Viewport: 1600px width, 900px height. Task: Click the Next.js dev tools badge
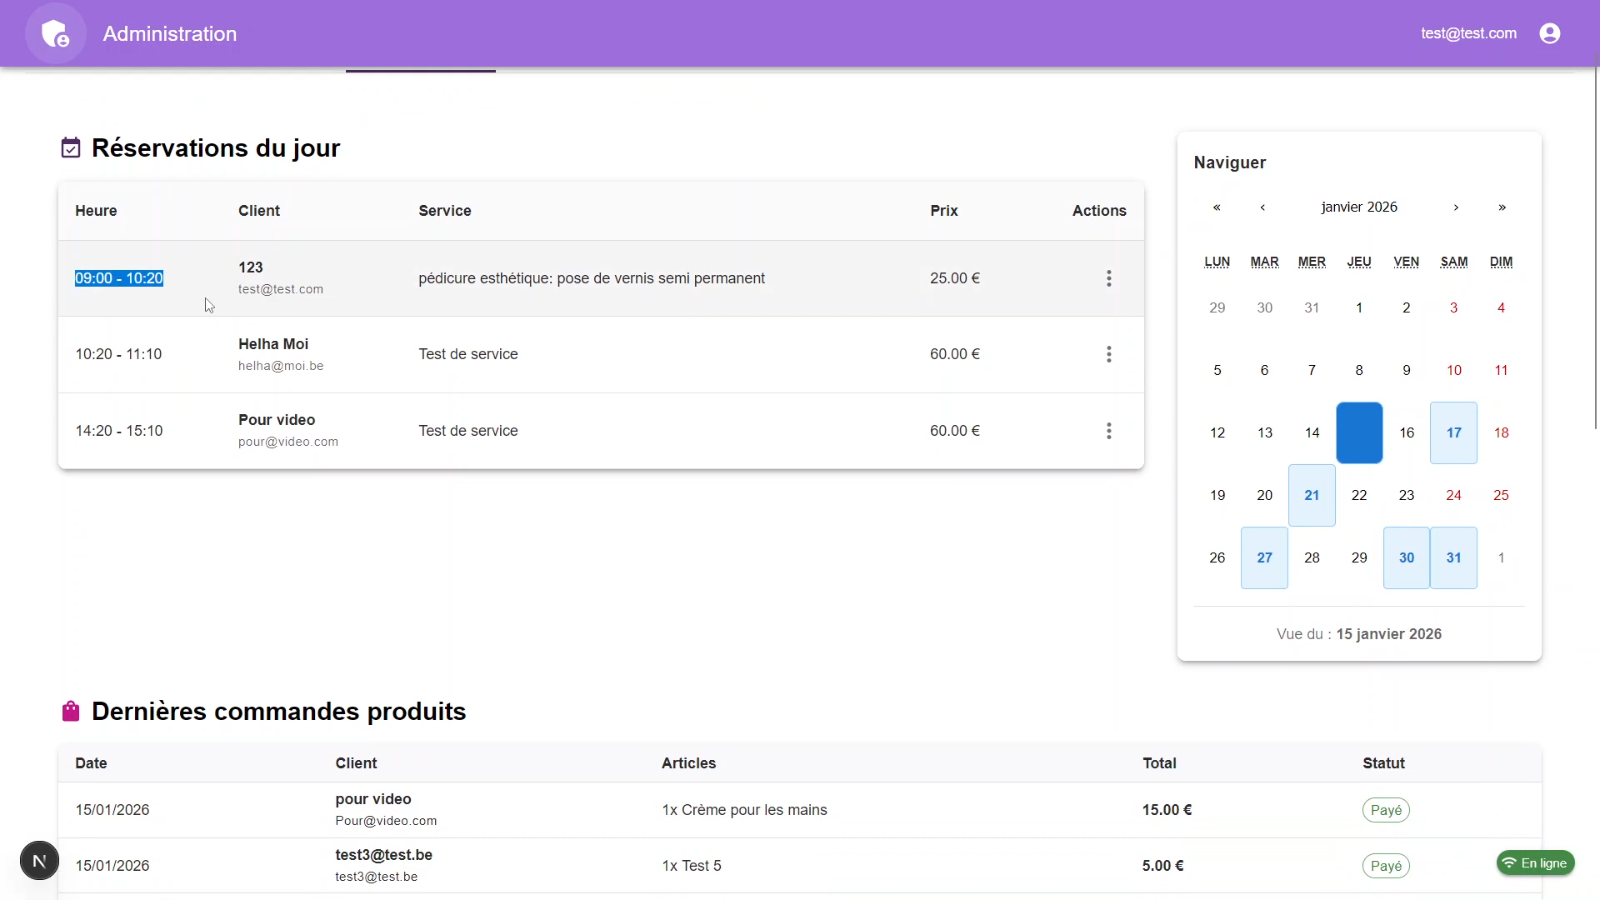pos(39,861)
